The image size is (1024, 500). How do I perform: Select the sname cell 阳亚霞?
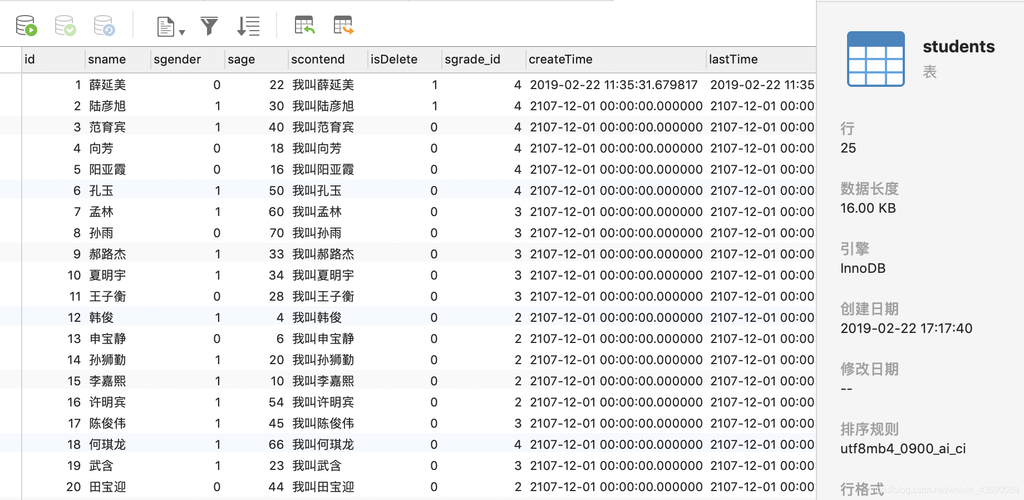click(x=108, y=170)
